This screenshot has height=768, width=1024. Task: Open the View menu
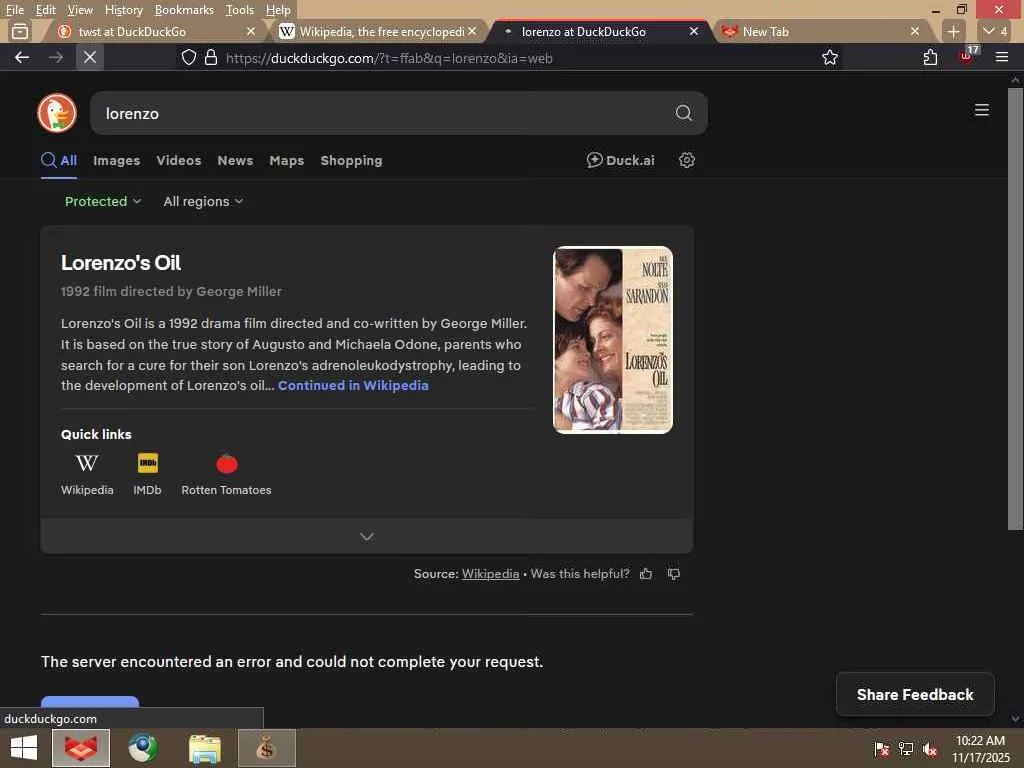(x=80, y=9)
